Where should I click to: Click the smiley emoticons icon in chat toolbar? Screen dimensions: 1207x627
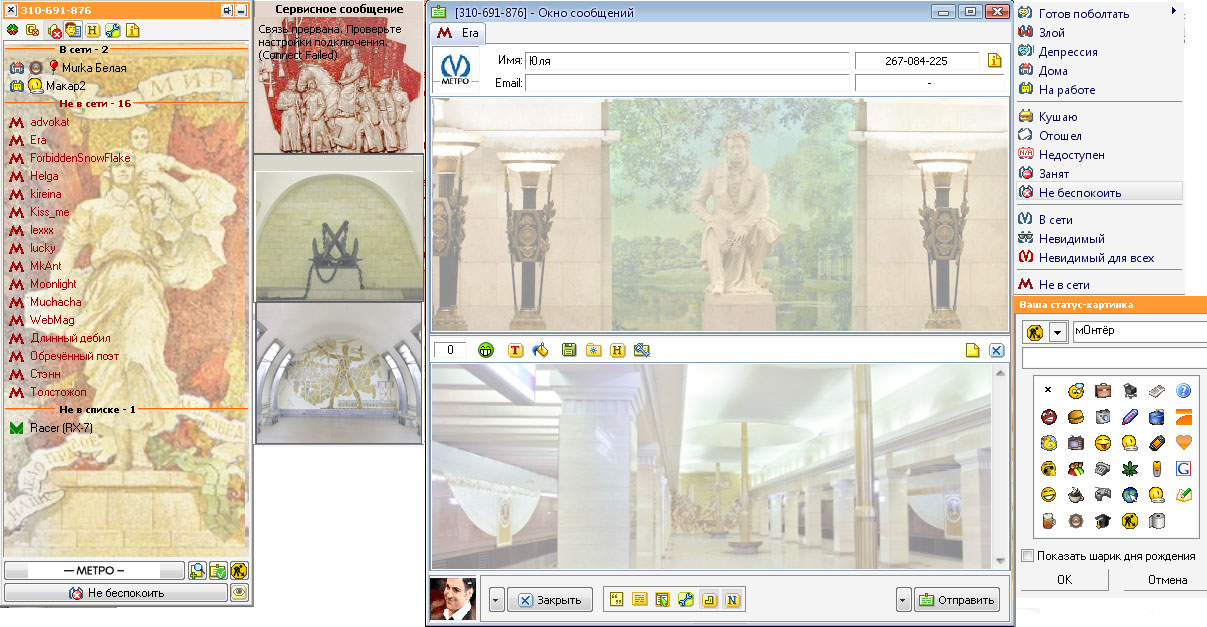pos(486,350)
